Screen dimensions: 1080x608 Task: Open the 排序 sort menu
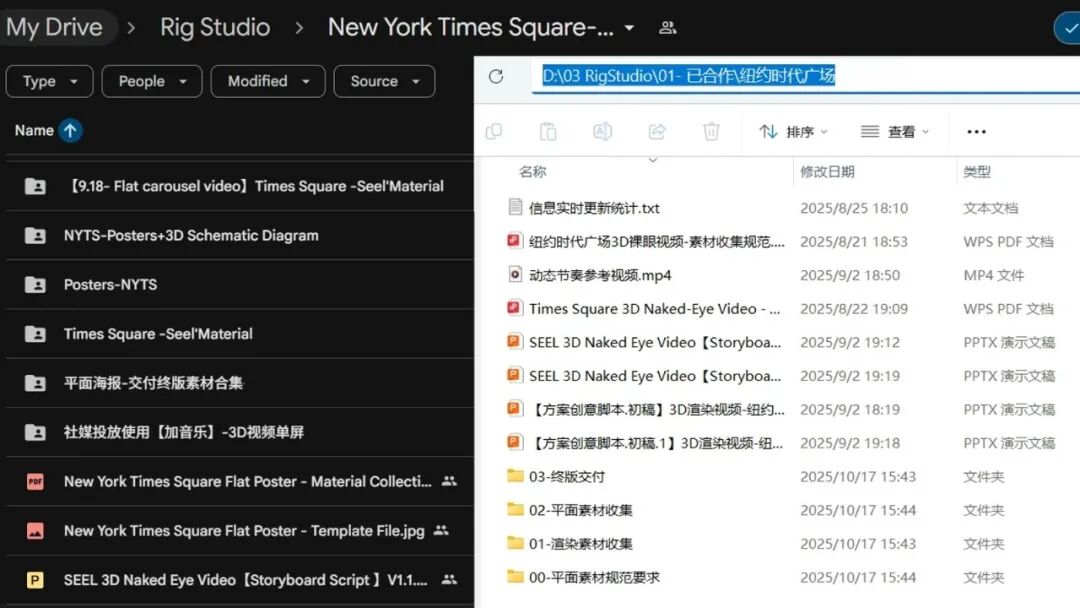pyautogui.click(x=794, y=132)
